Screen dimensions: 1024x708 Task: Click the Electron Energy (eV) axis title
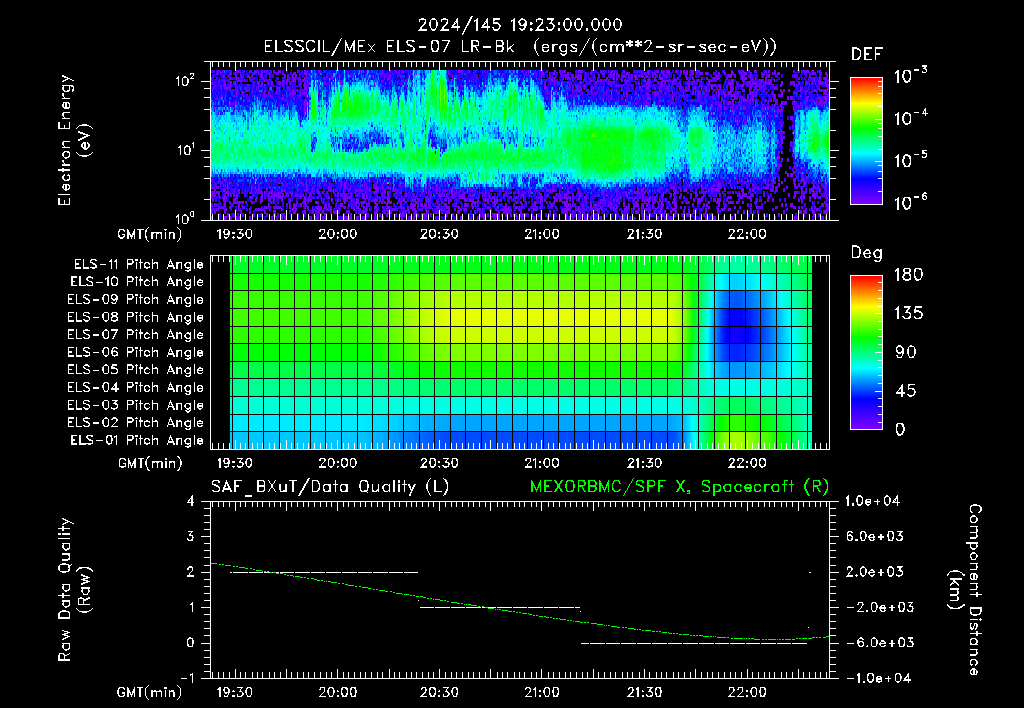coord(74,140)
